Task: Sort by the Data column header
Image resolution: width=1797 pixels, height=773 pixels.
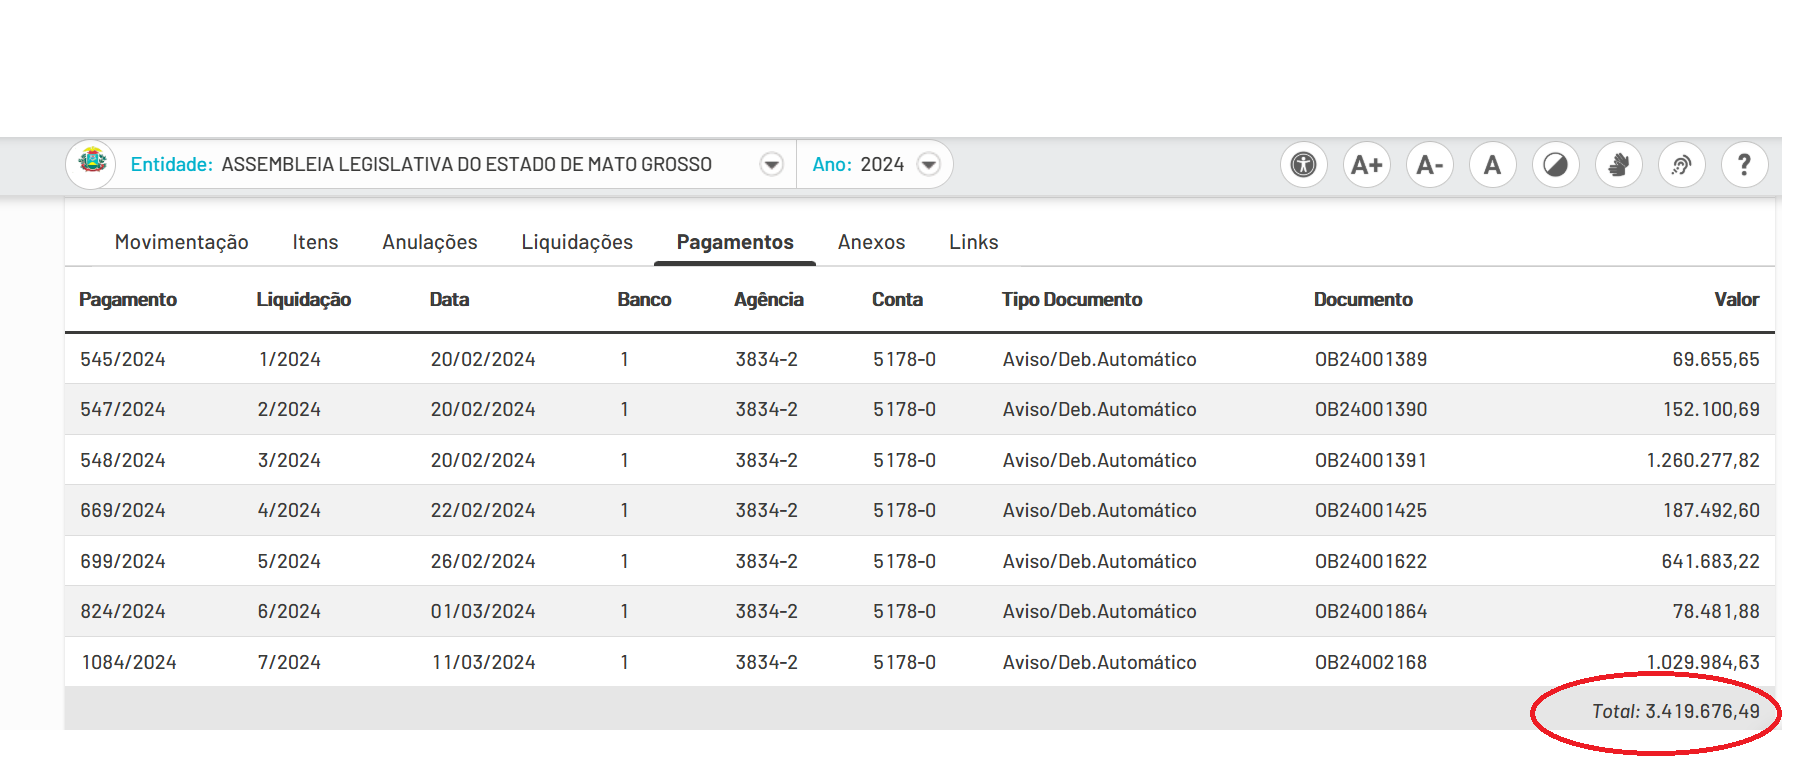Action: click(x=449, y=299)
